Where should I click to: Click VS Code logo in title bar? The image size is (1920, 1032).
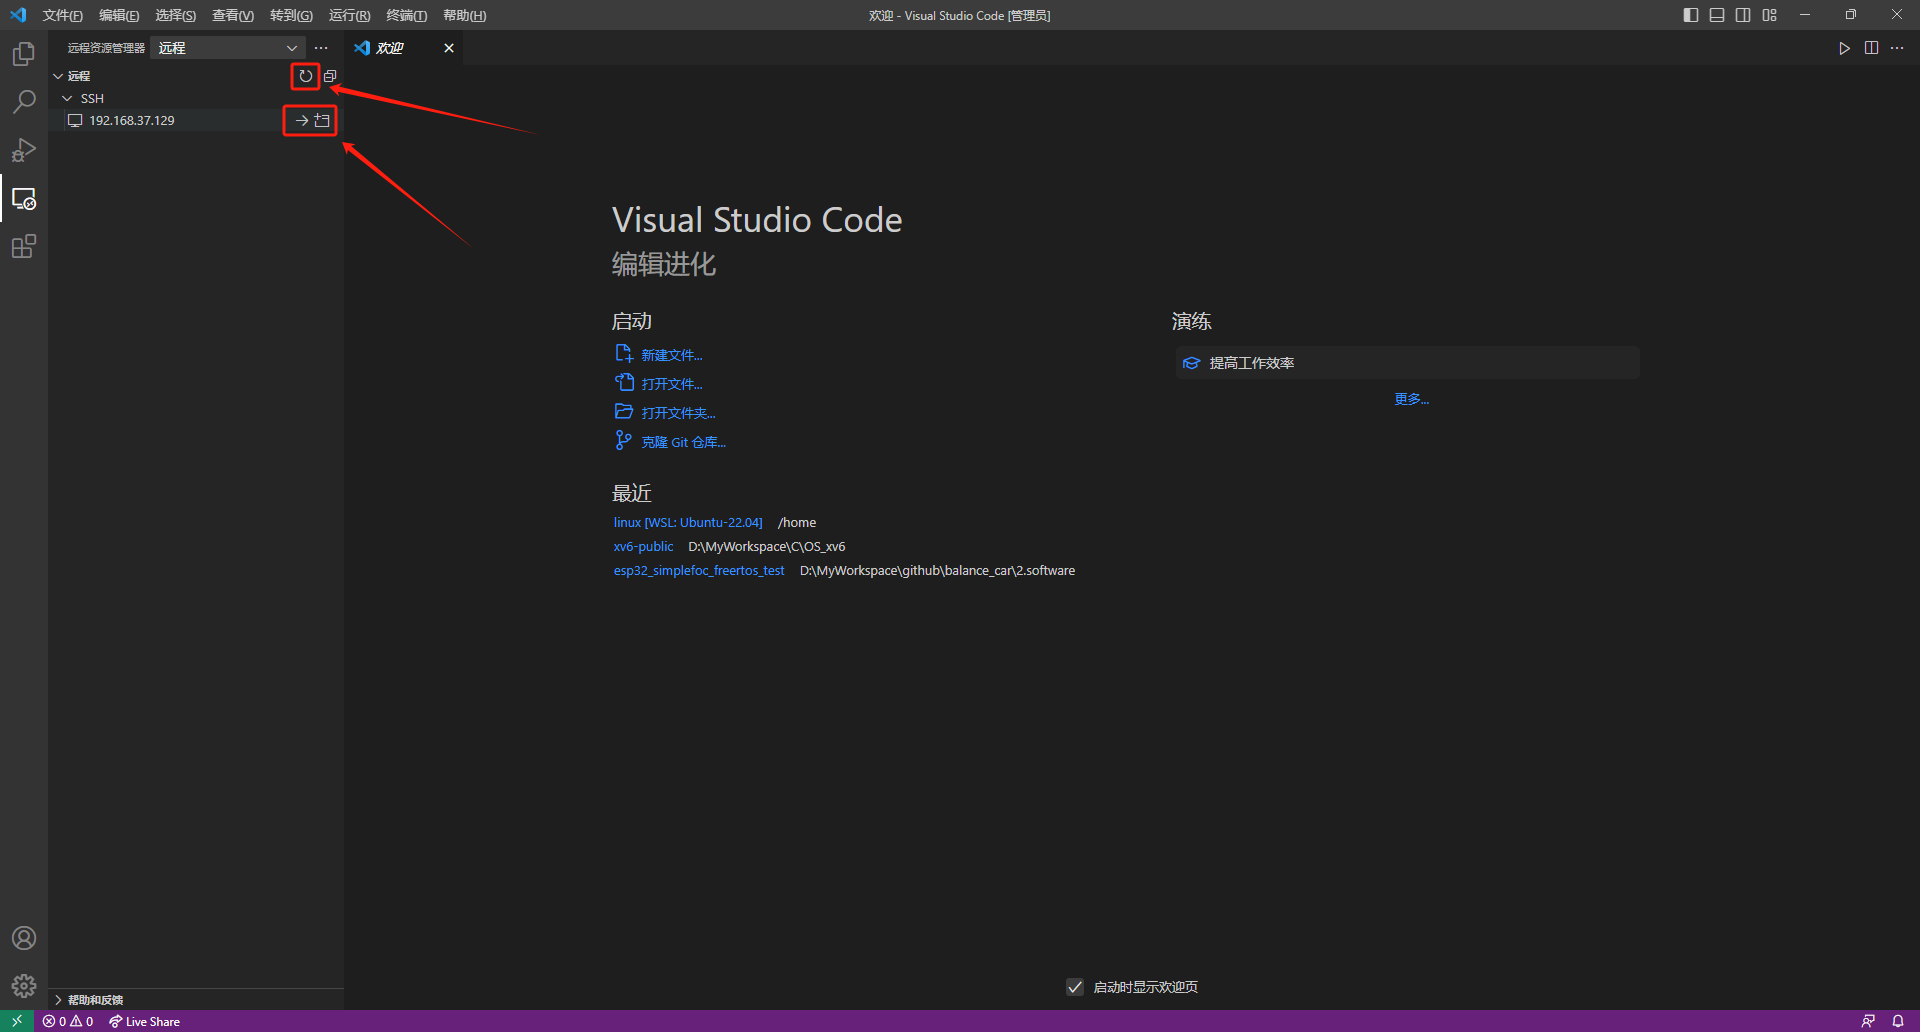(18, 15)
